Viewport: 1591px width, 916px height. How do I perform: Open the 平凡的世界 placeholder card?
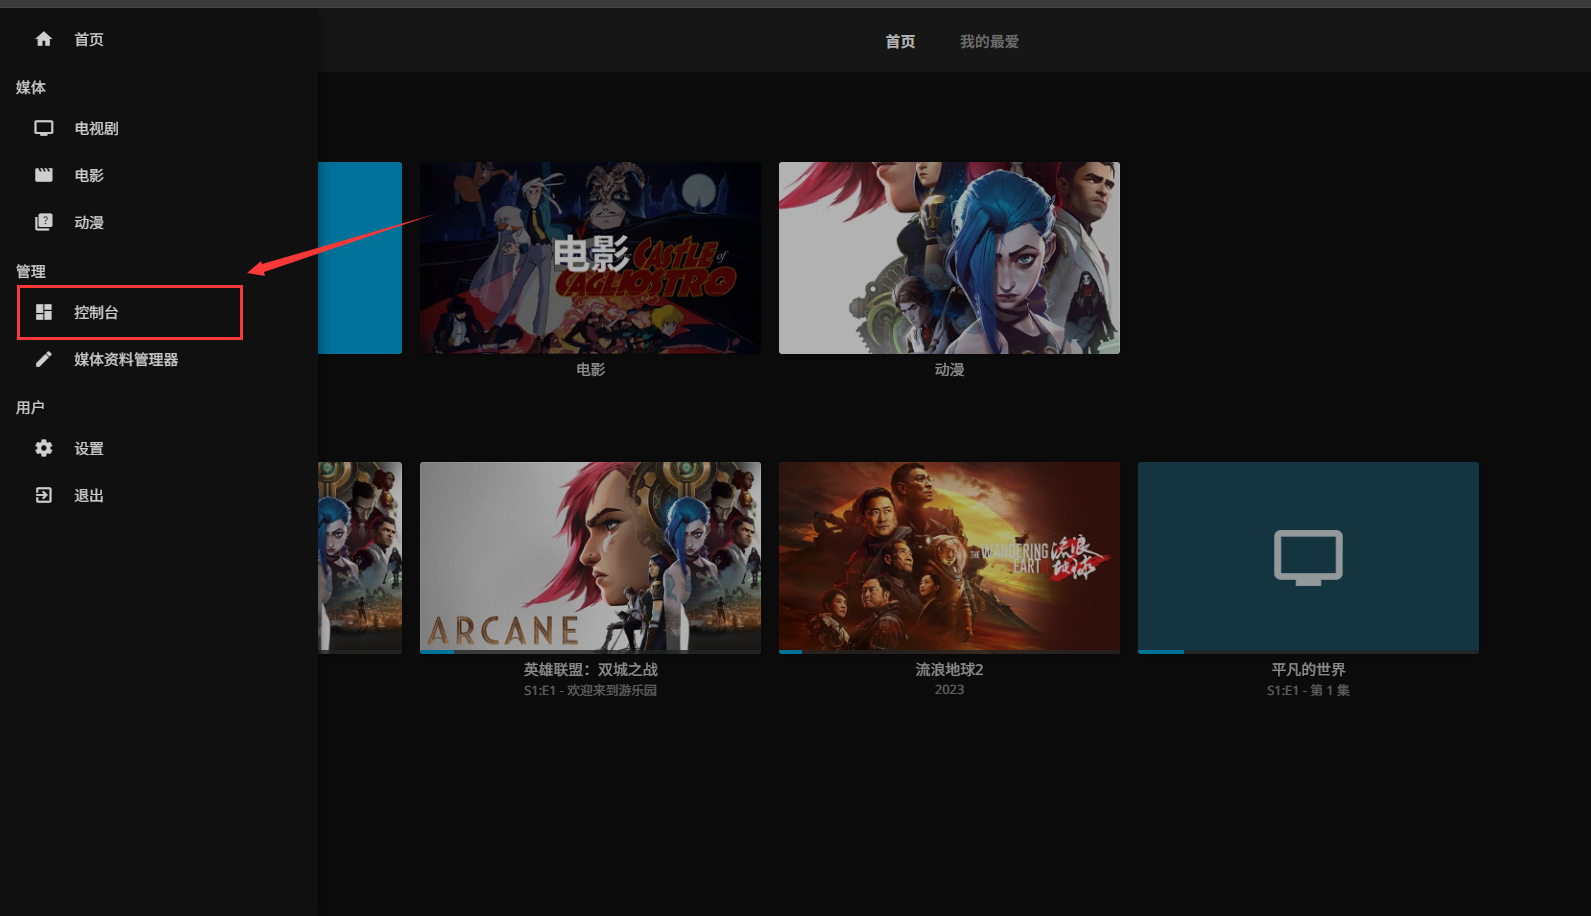pyautogui.click(x=1308, y=556)
